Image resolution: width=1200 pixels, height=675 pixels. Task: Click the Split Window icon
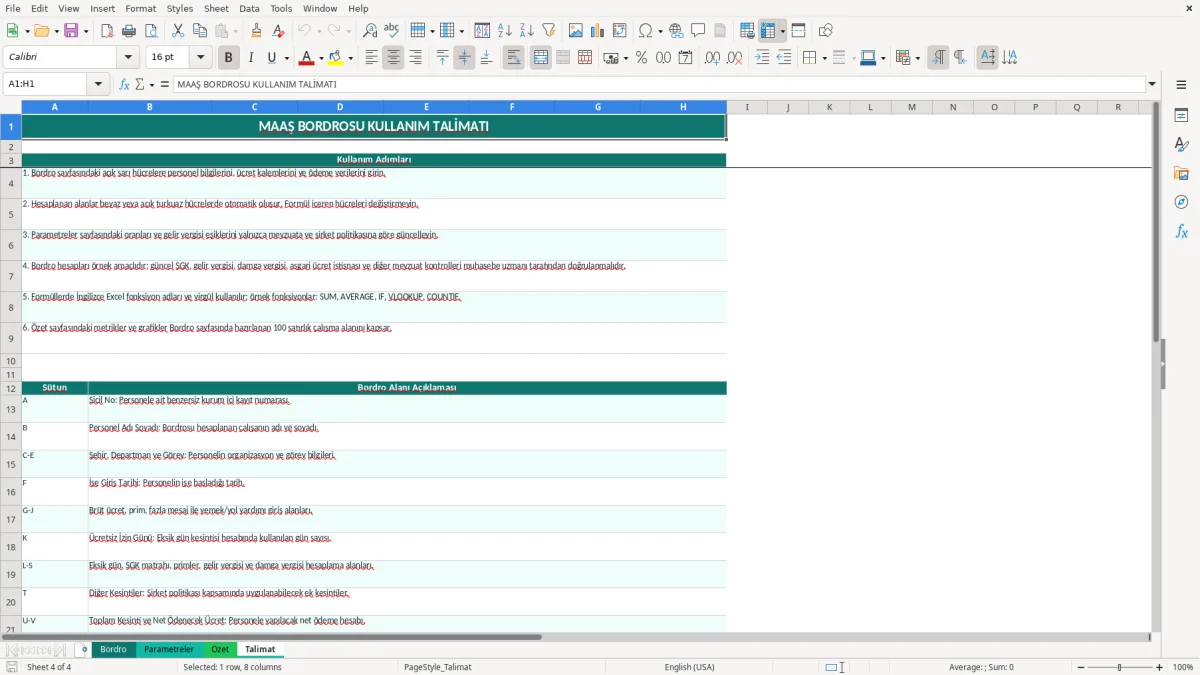798,31
